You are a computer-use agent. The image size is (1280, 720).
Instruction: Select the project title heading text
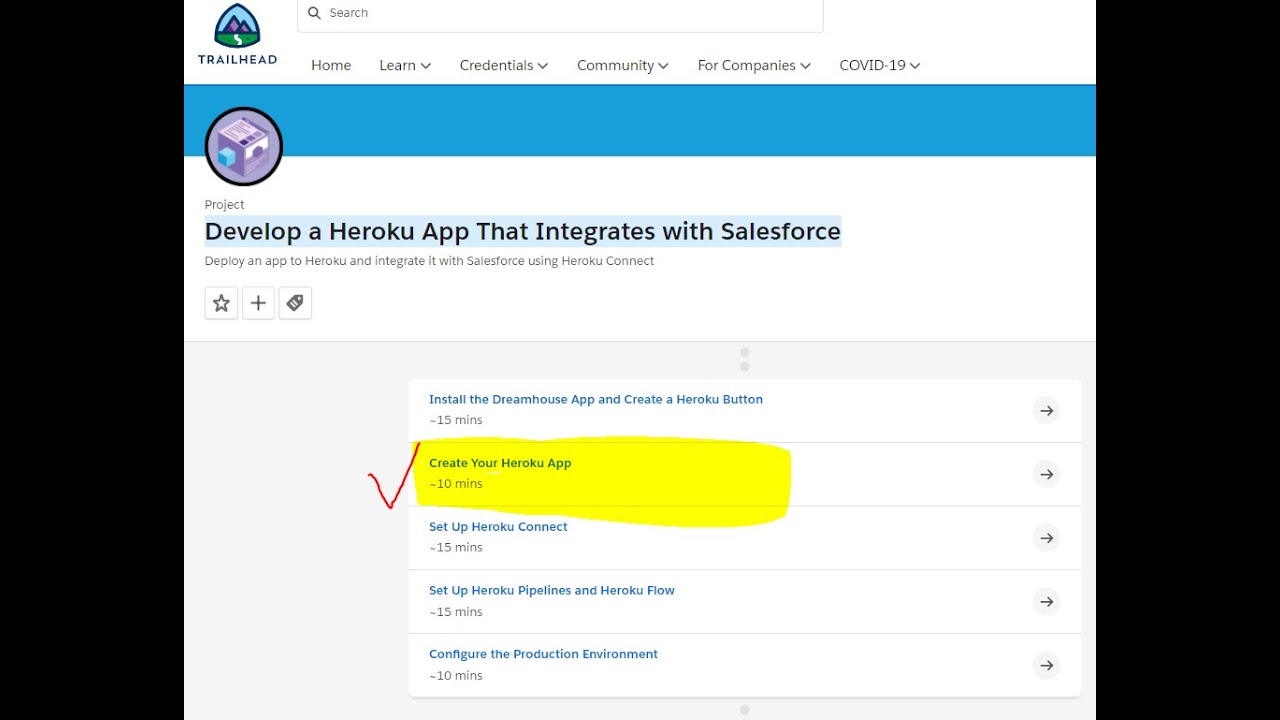(523, 231)
